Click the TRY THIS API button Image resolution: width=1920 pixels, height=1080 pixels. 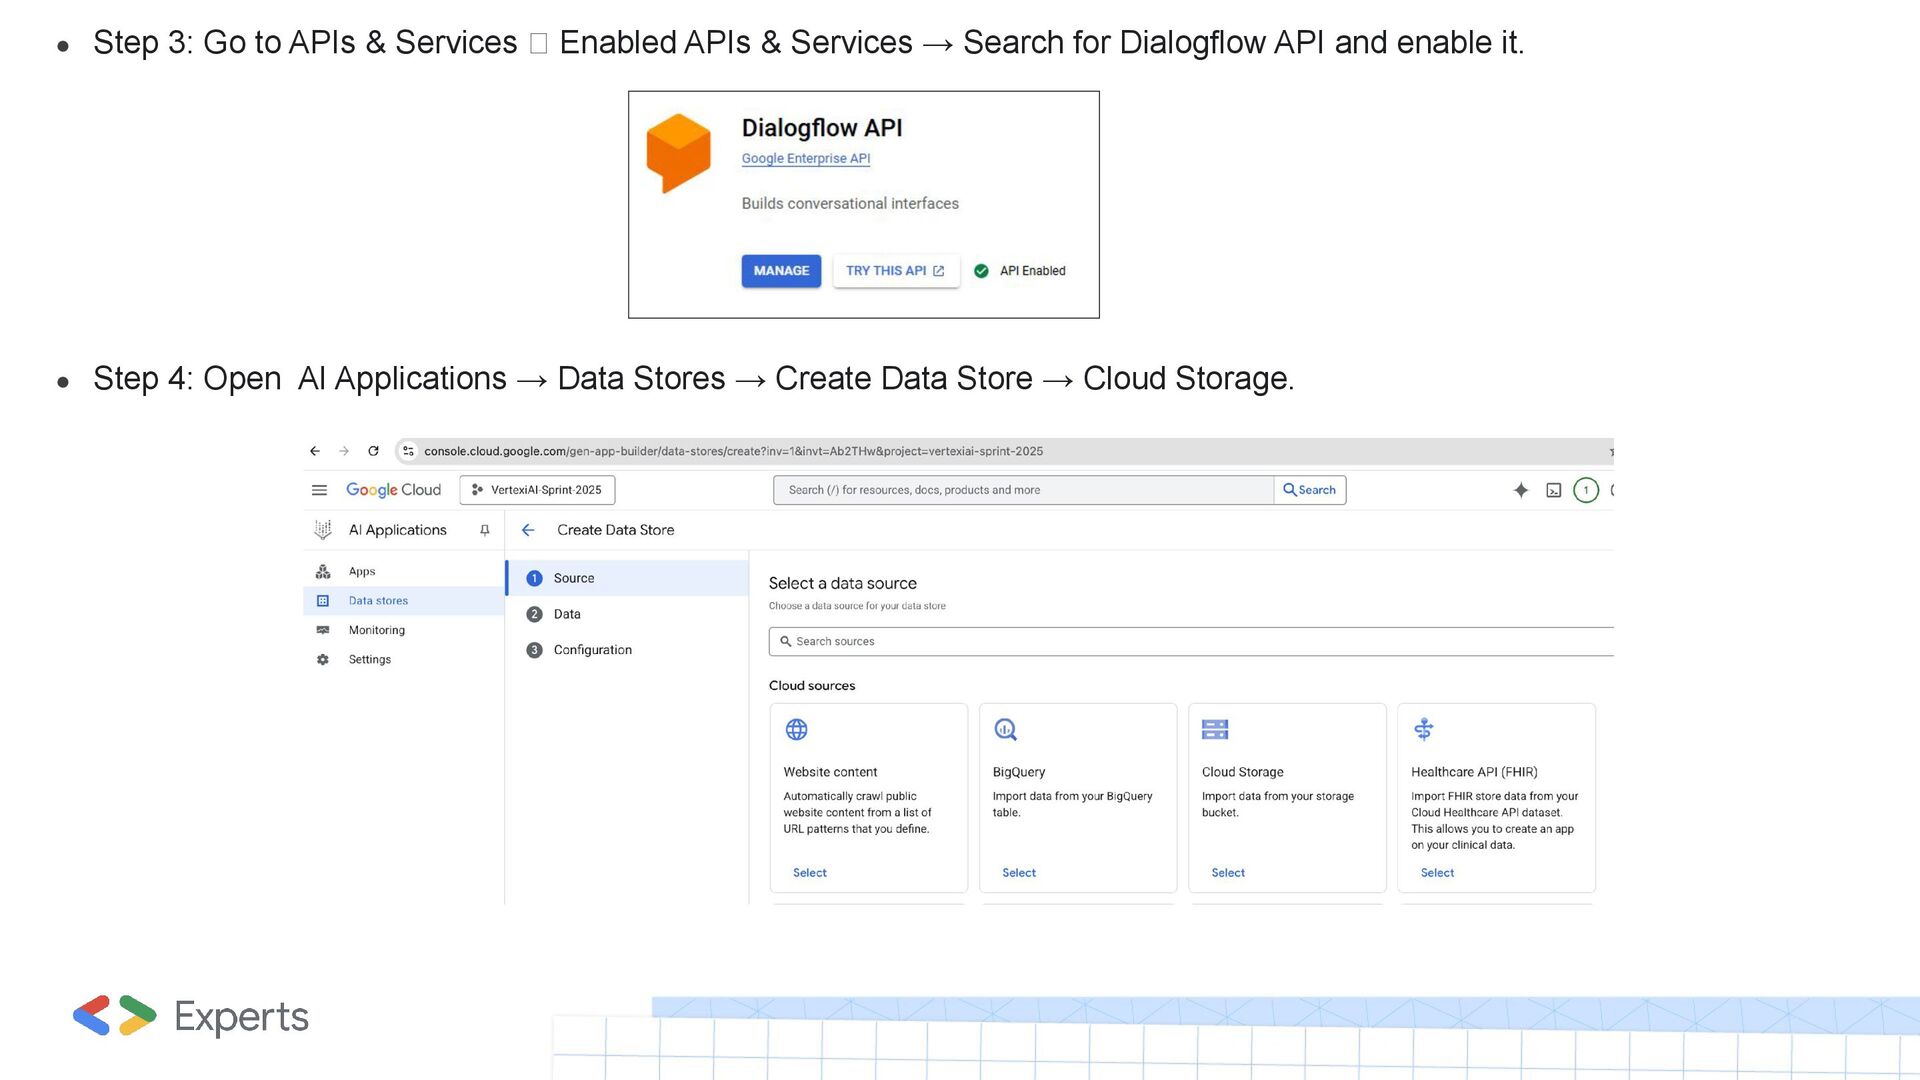[x=896, y=271]
